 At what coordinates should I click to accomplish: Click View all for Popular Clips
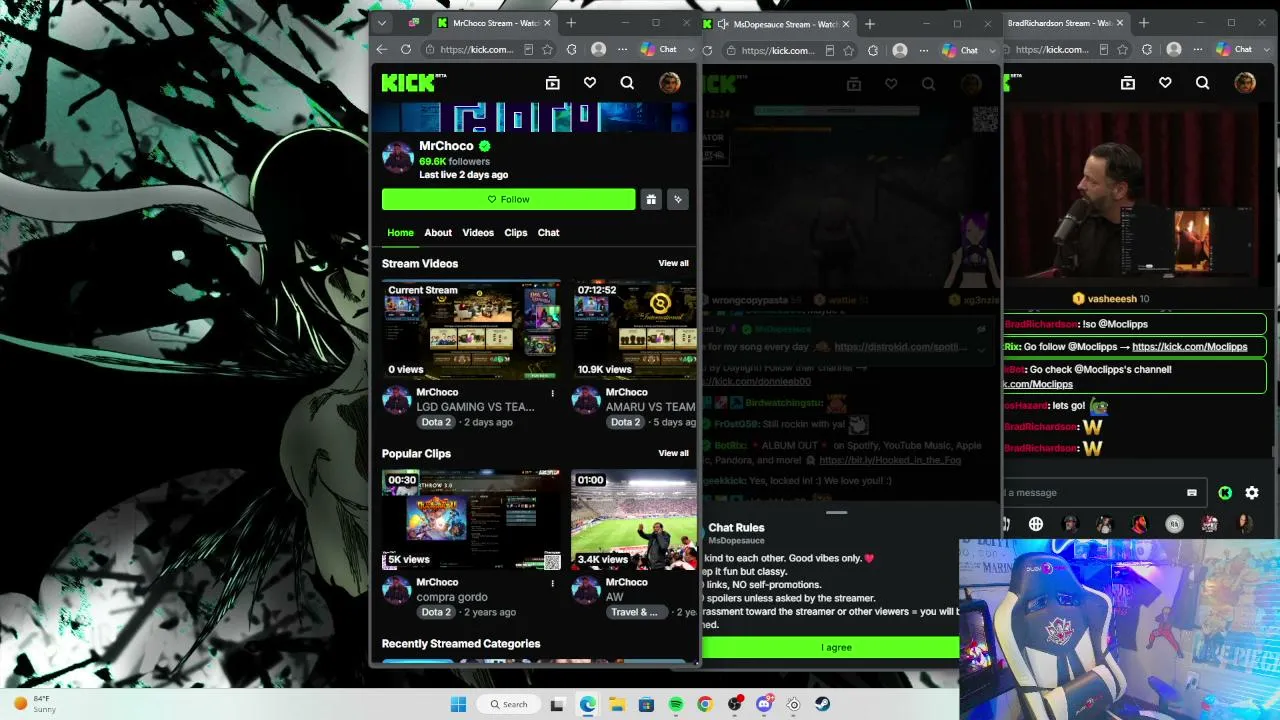click(673, 453)
